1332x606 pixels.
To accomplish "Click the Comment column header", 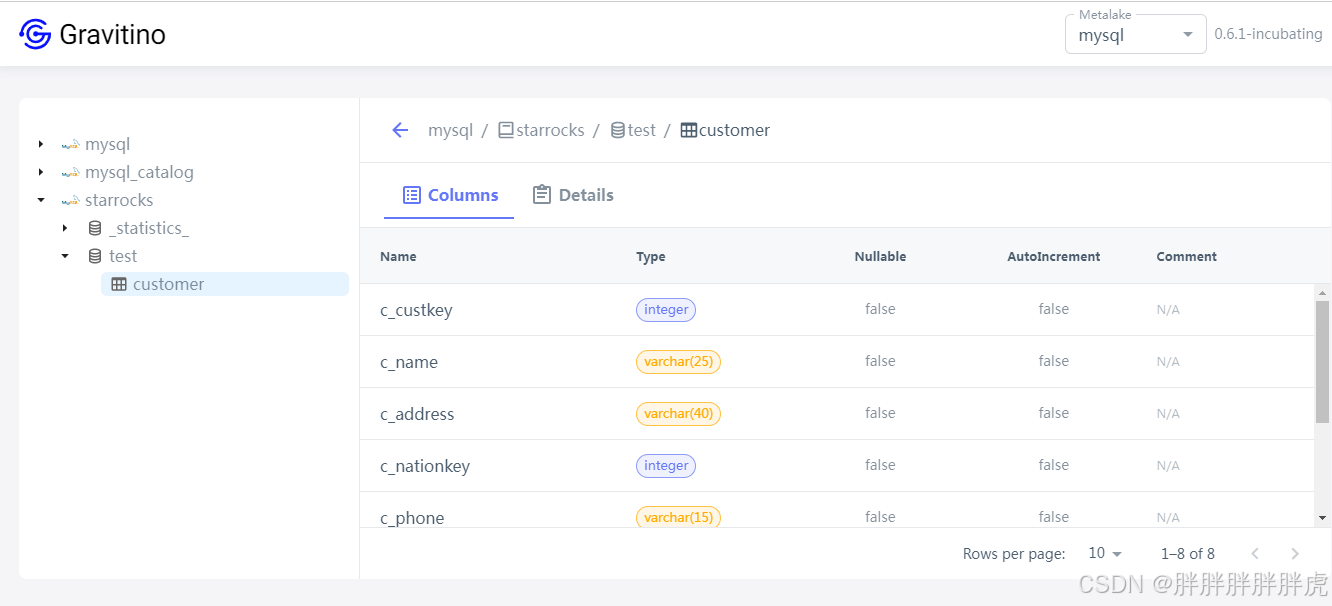I will pos(1187,256).
